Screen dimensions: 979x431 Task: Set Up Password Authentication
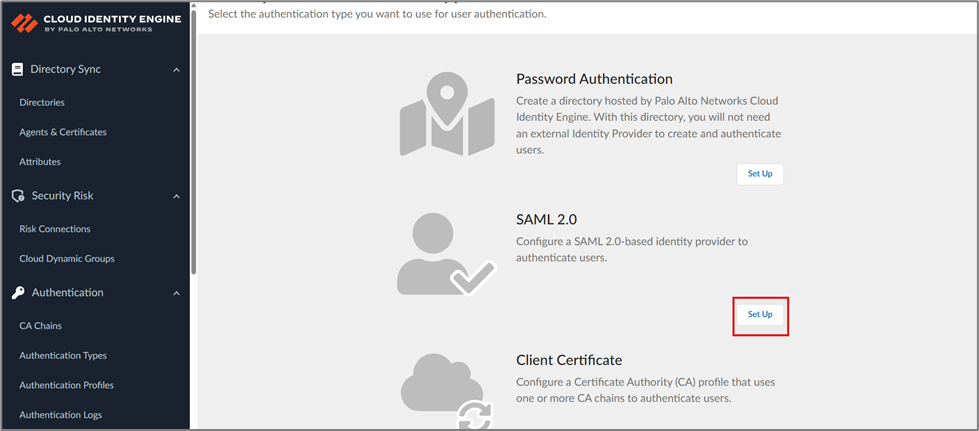760,174
